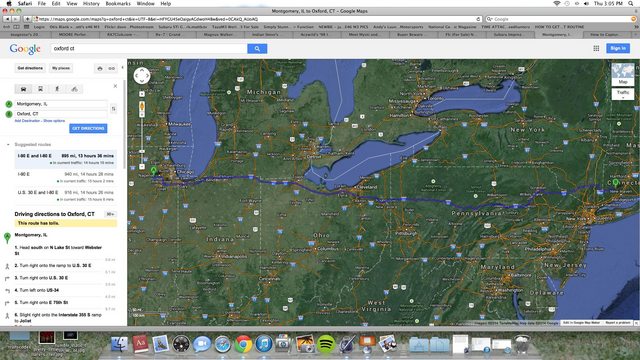Open My places
Viewport: 640px width, 360px height.
point(61,68)
